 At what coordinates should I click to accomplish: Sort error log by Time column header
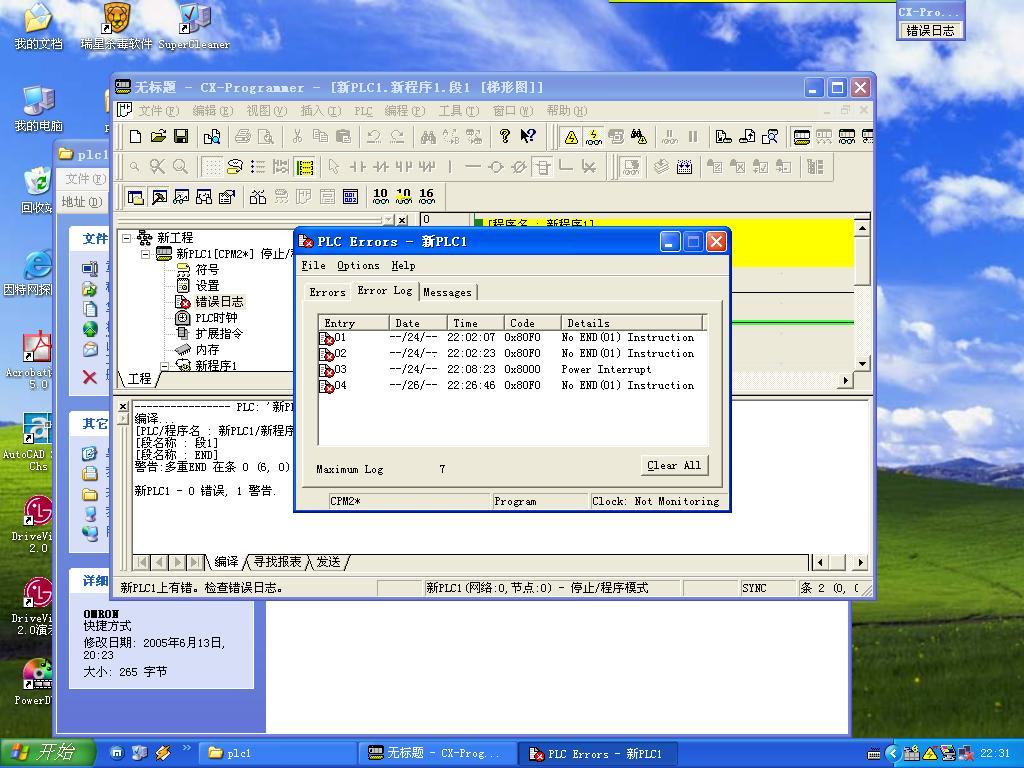475,323
